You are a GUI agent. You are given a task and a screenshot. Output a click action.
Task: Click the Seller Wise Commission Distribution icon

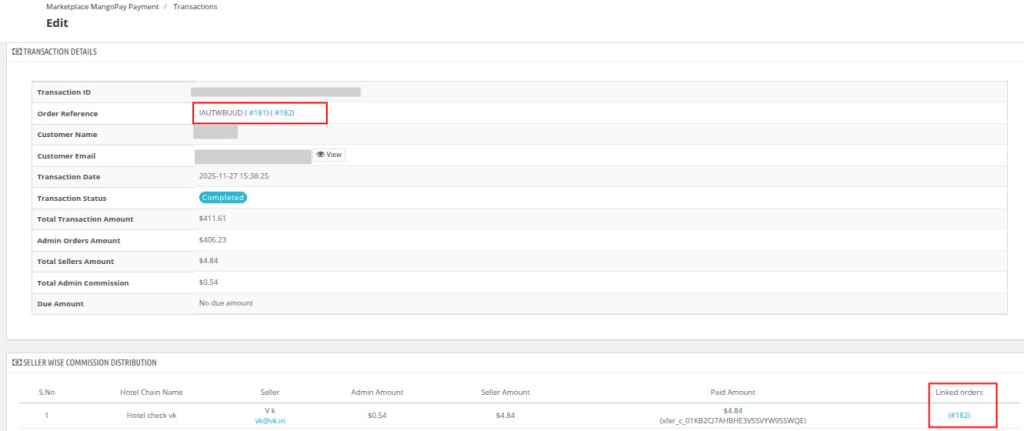pos(17,362)
